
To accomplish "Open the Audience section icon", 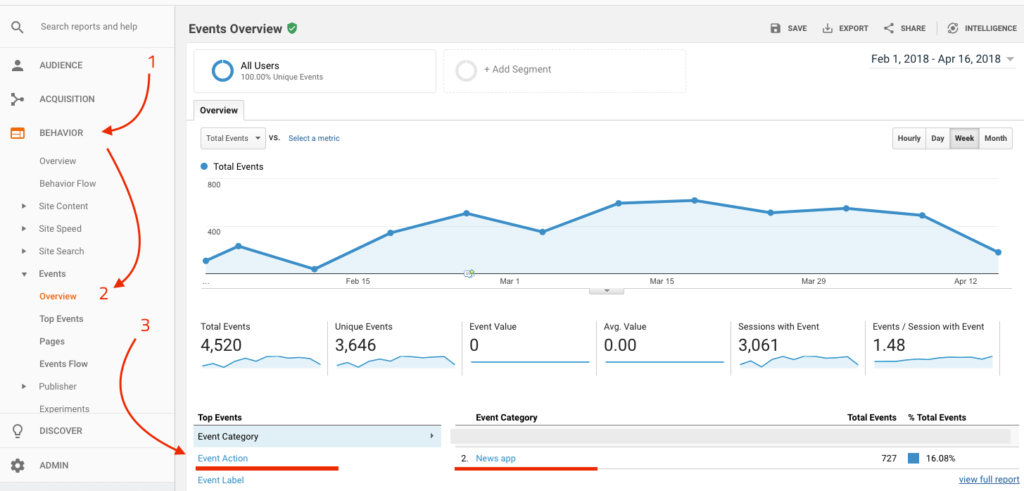I will [17, 65].
